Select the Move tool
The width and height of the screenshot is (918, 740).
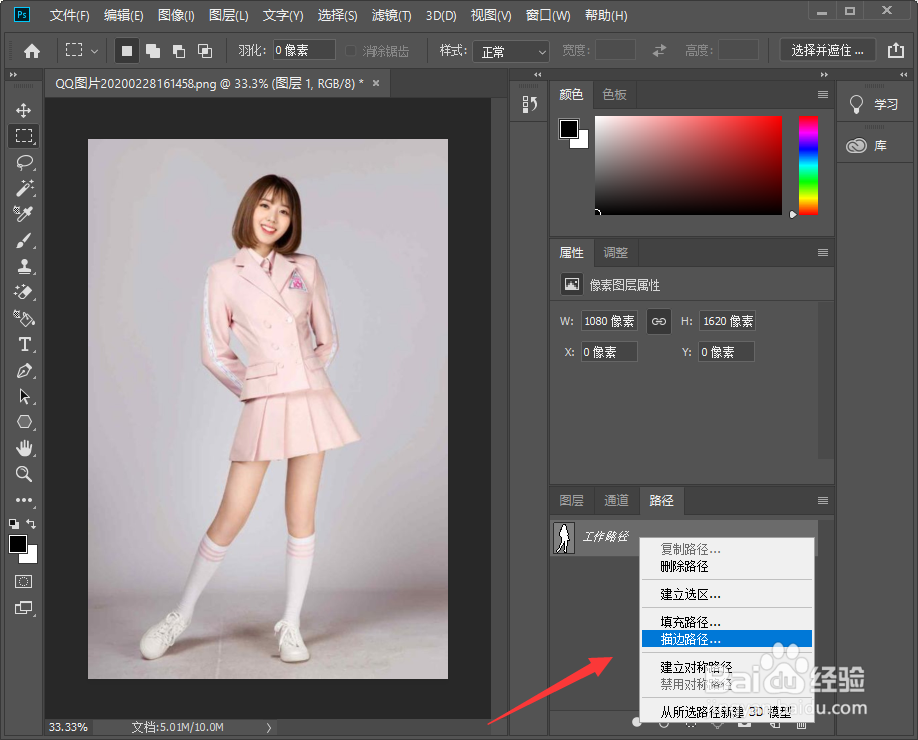24,110
